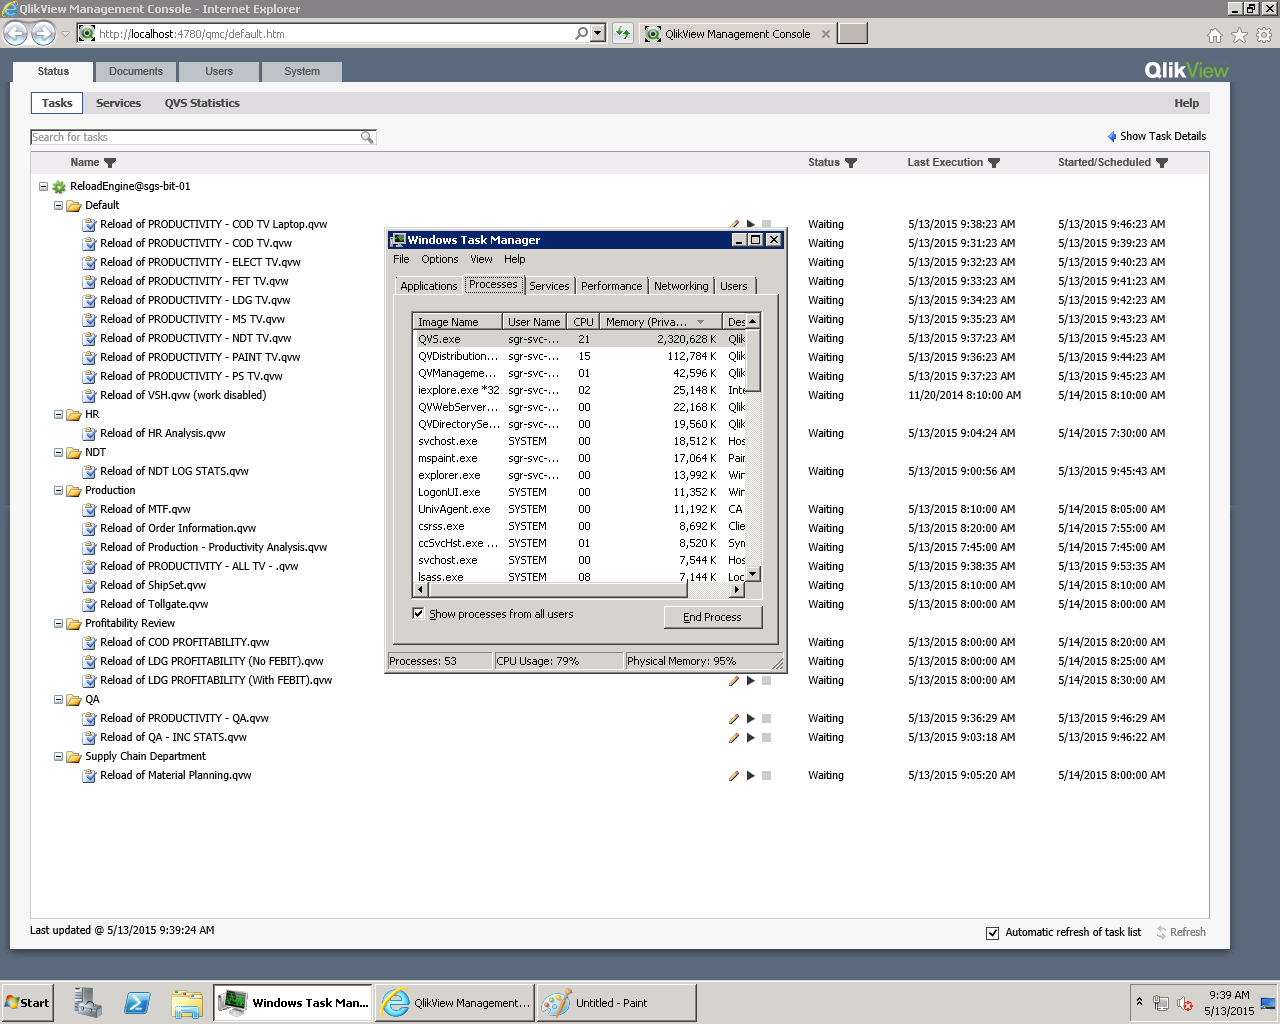1280x1024 pixels.
Task: Launch PowerShell from the taskbar
Action: pyautogui.click(x=137, y=1003)
